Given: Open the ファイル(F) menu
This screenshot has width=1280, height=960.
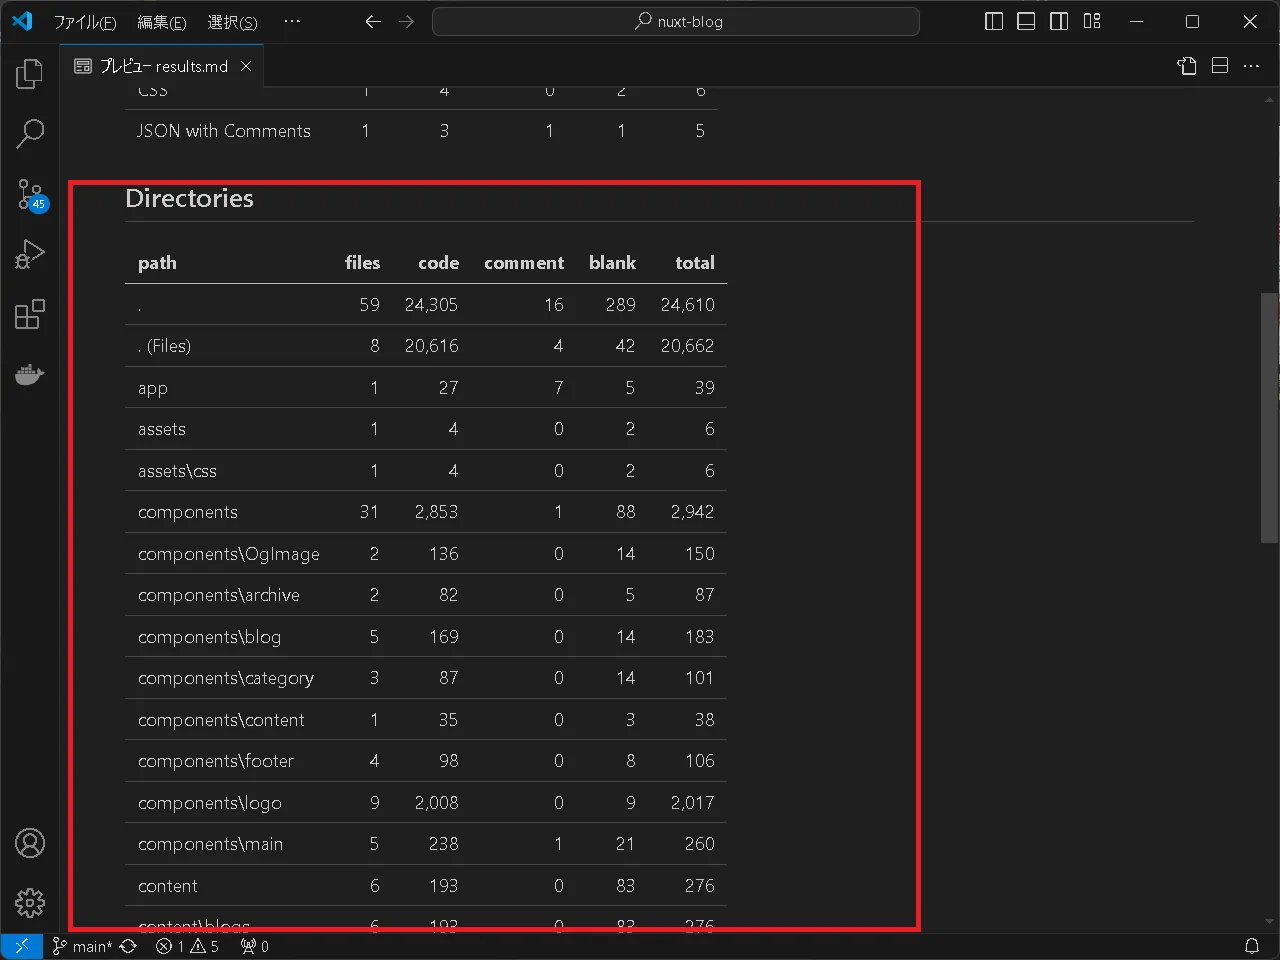Looking at the screenshot, I should point(85,21).
